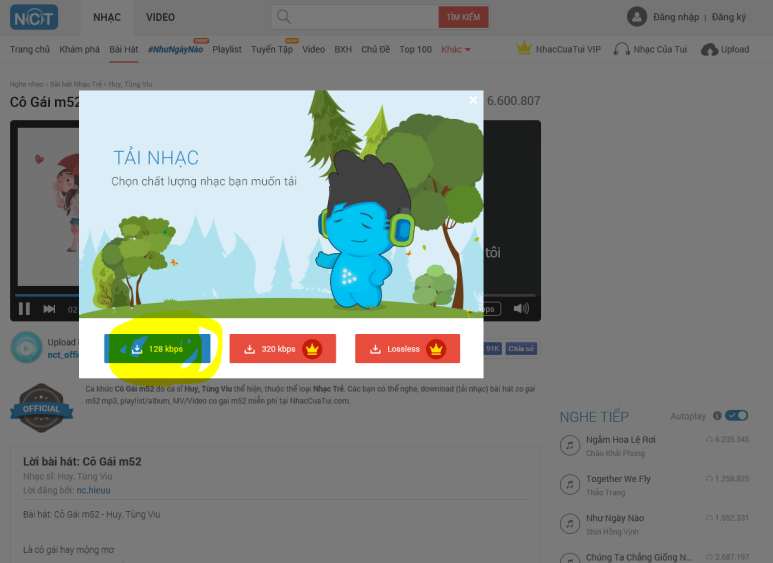Click the OFFICIAL badge
Image resolution: width=773 pixels, height=563 pixels.
pos(41,408)
